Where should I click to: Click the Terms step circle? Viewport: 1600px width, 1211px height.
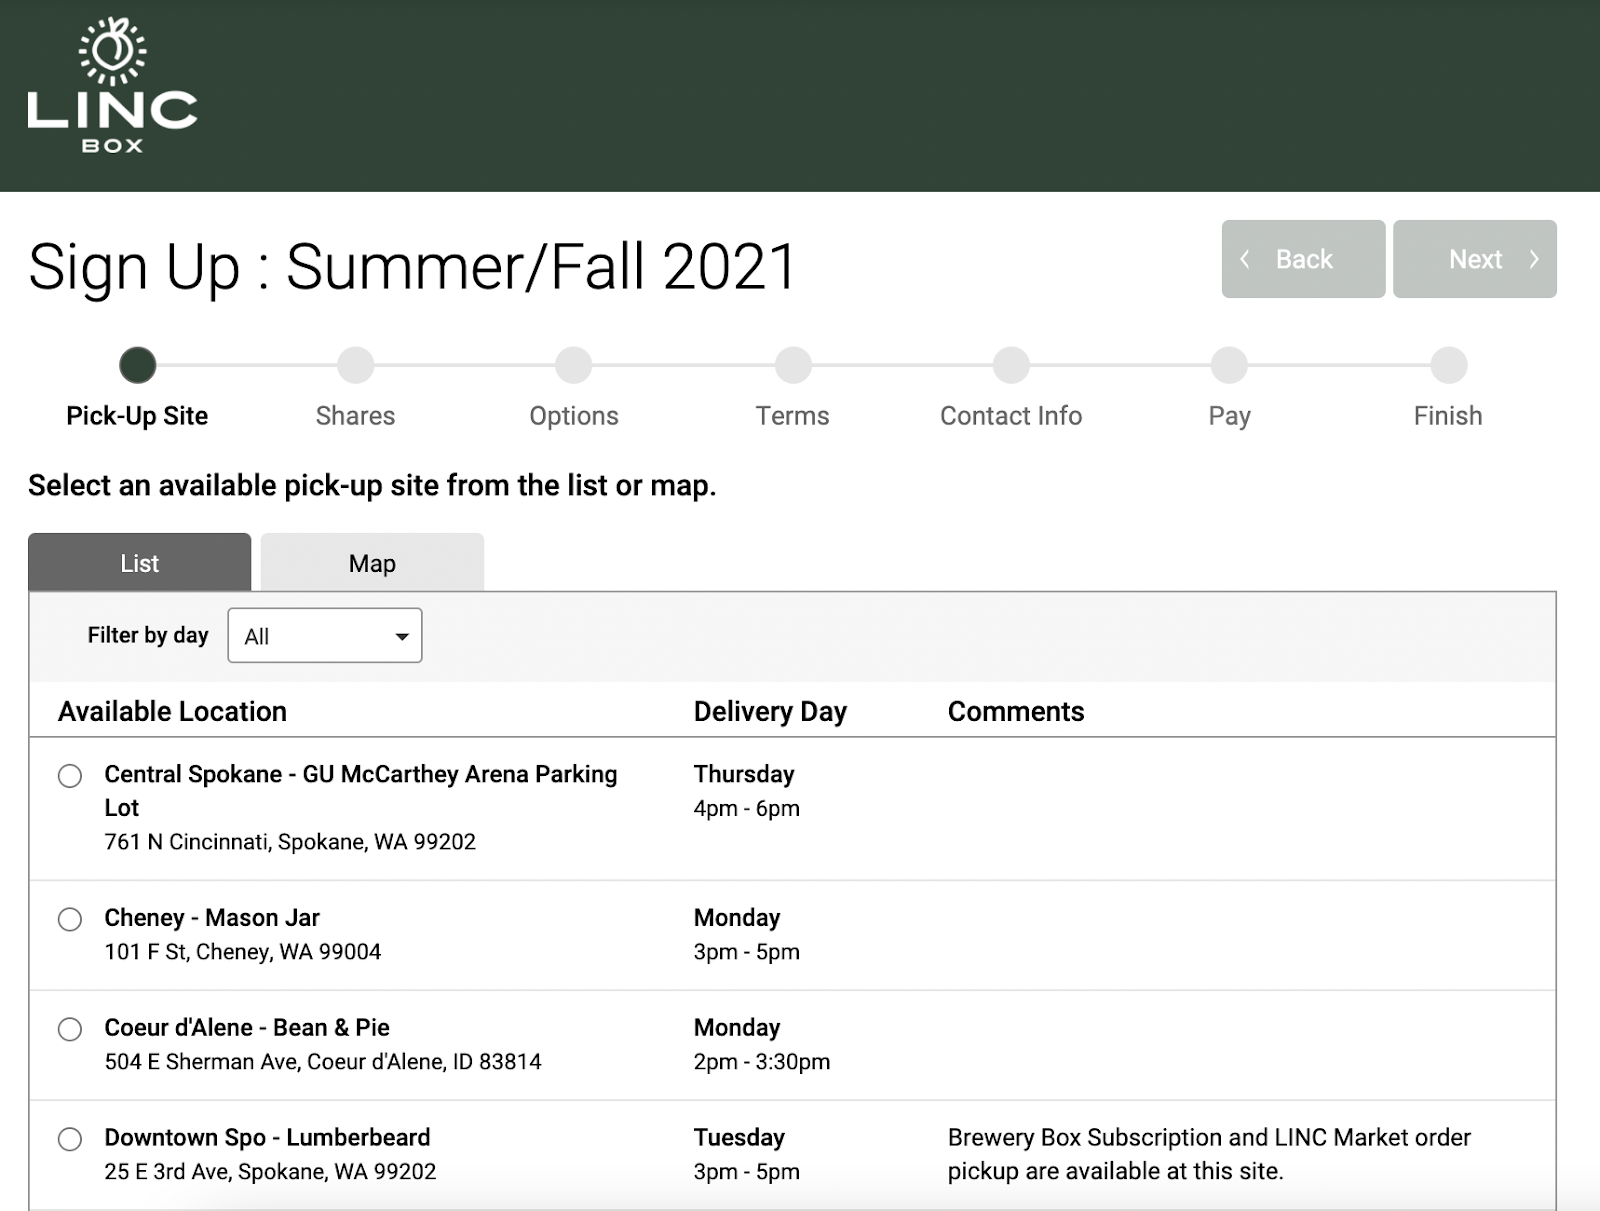coord(792,365)
